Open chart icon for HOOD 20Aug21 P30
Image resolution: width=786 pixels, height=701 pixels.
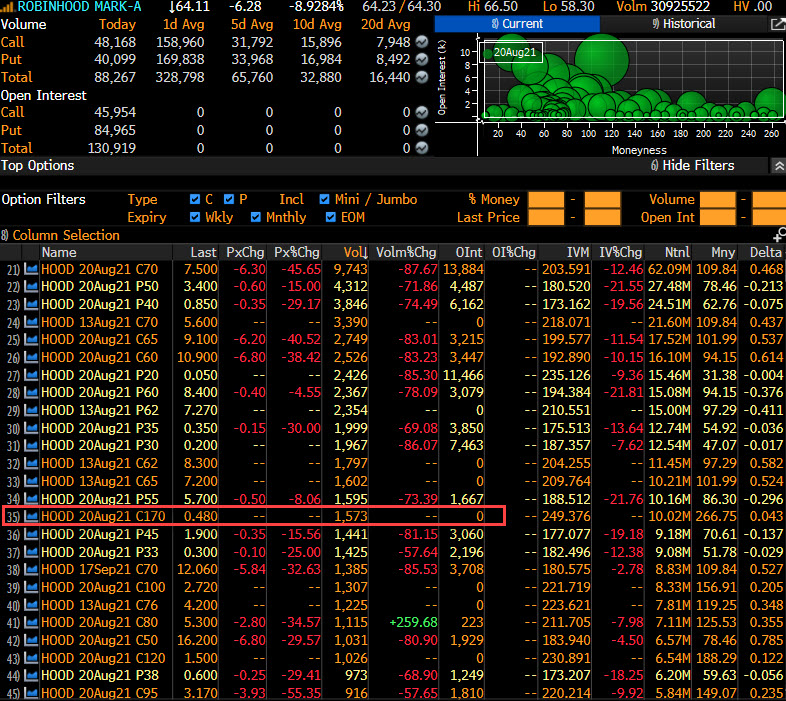pos(31,446)
